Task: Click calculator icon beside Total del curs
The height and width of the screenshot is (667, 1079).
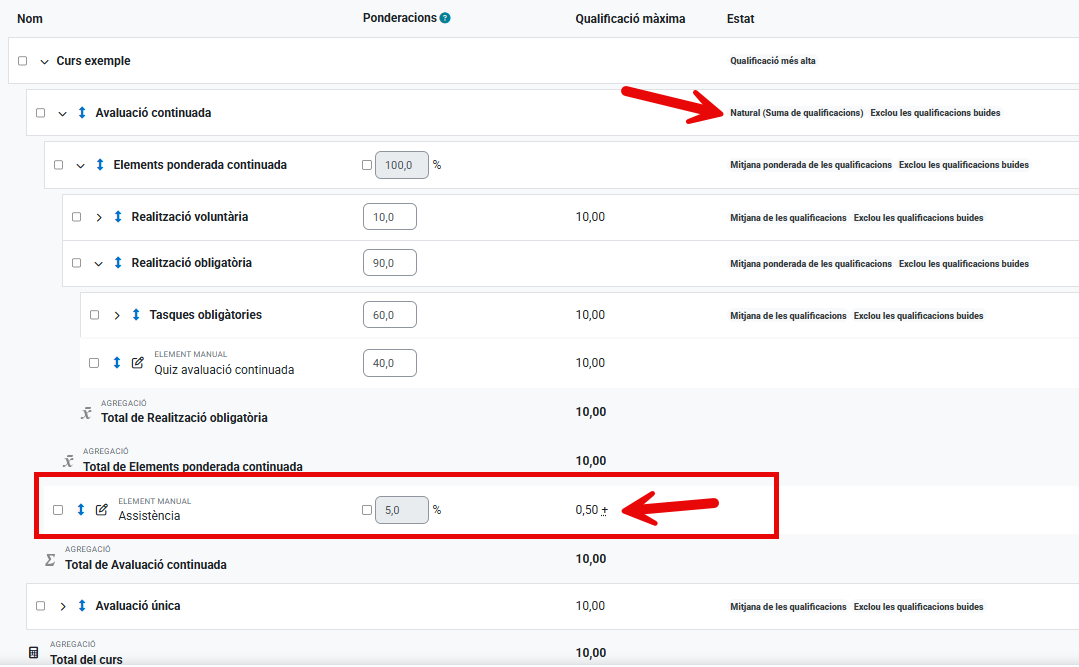Action: 33,653
